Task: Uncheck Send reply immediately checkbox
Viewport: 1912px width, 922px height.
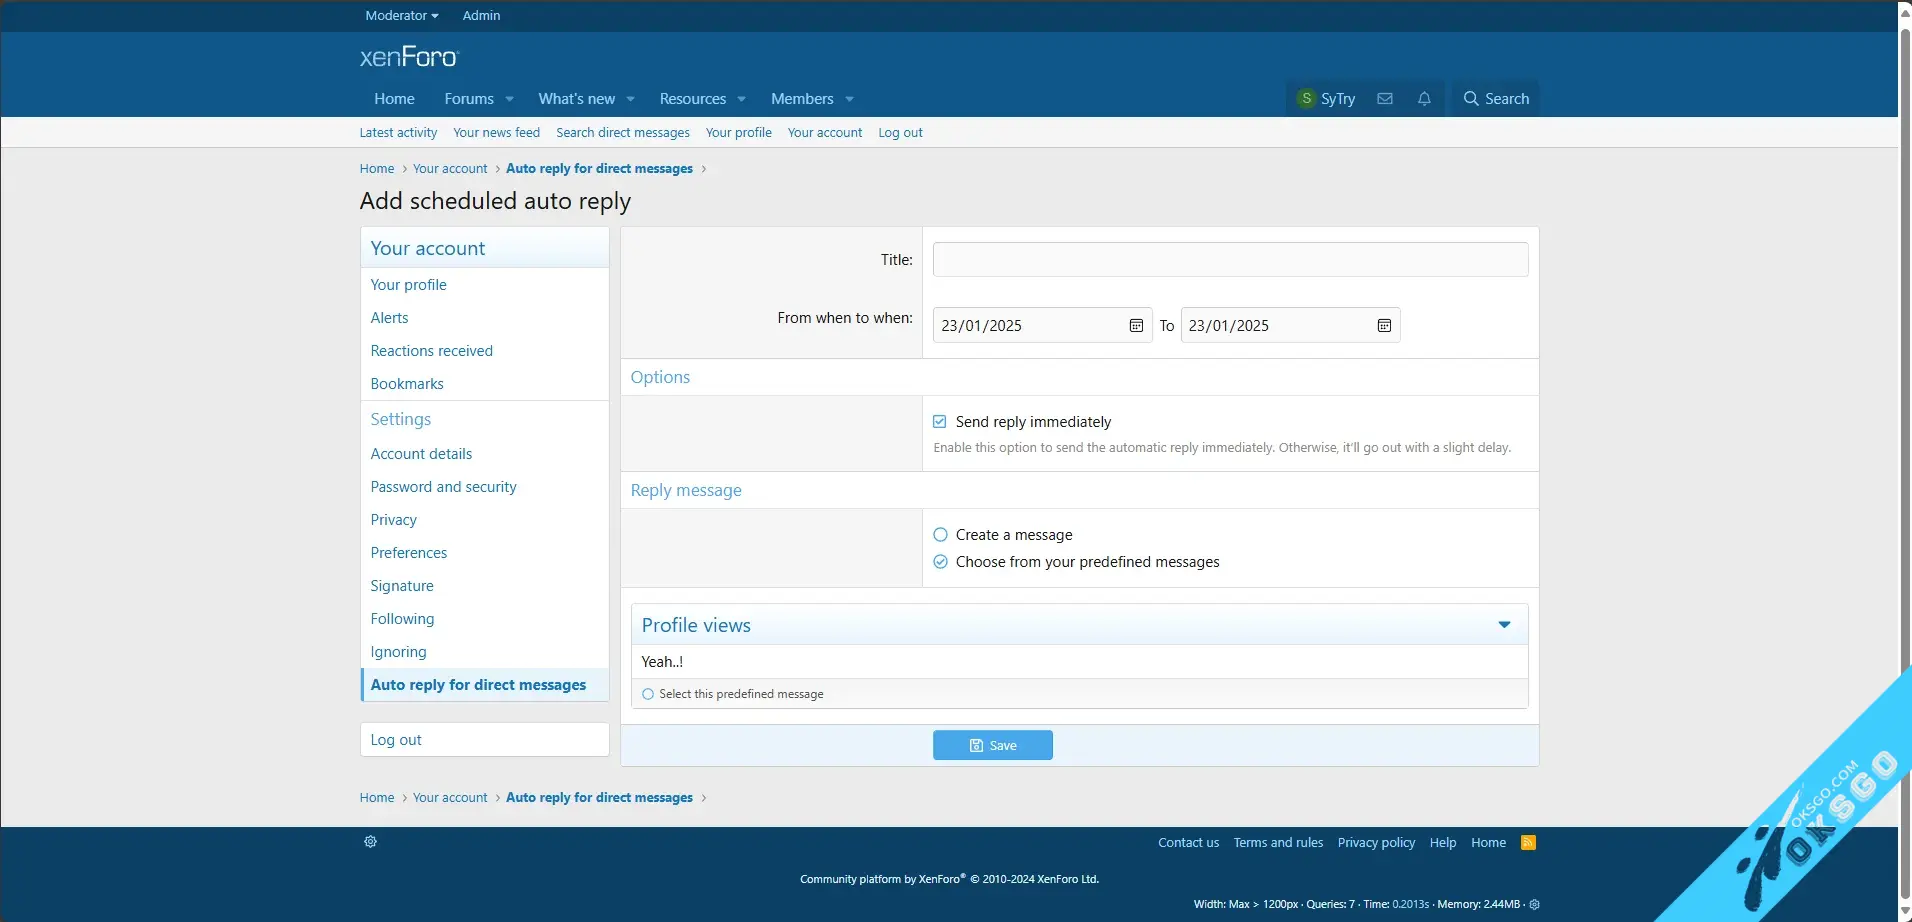Action: [940, 422]
